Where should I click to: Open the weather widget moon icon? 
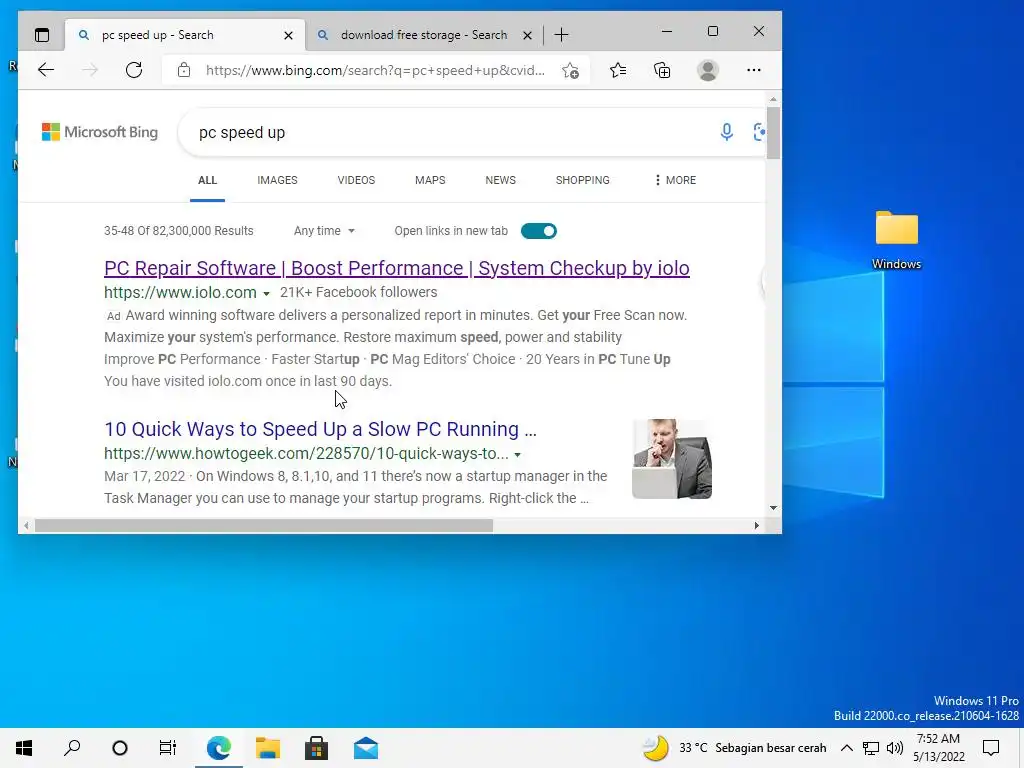coord(656,748)
